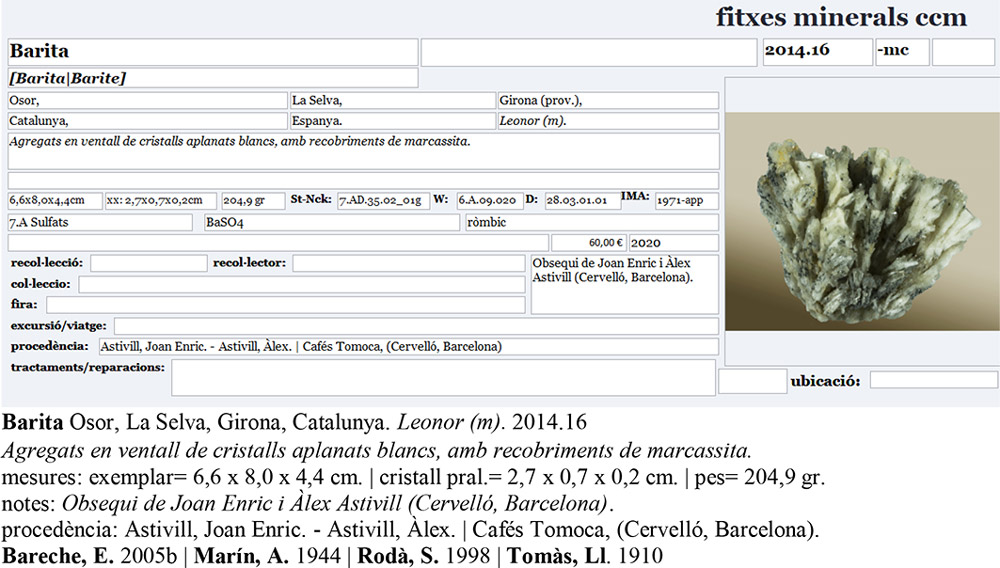Click the summary title 'Barita Osor, La Selva'
The width and height of the screenshot is (1000, 568).
(x=294, y=423)
